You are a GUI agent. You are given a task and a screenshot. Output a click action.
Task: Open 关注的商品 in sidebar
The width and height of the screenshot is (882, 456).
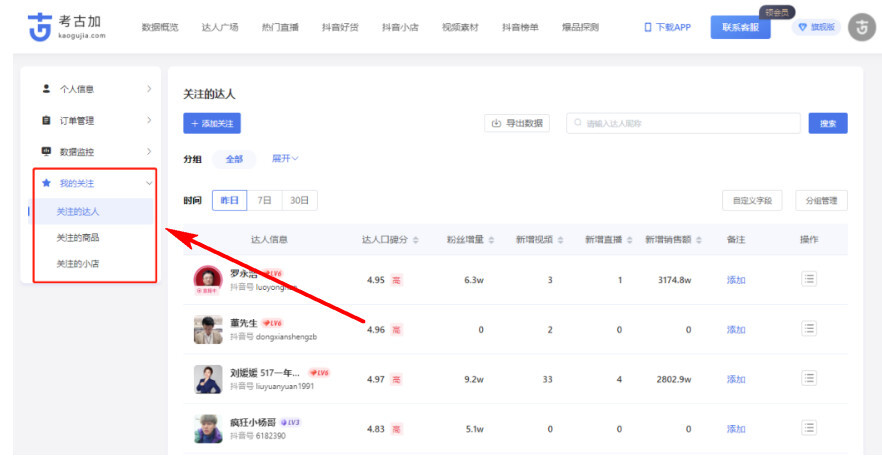pyautogui.click(x=78, y=238)
